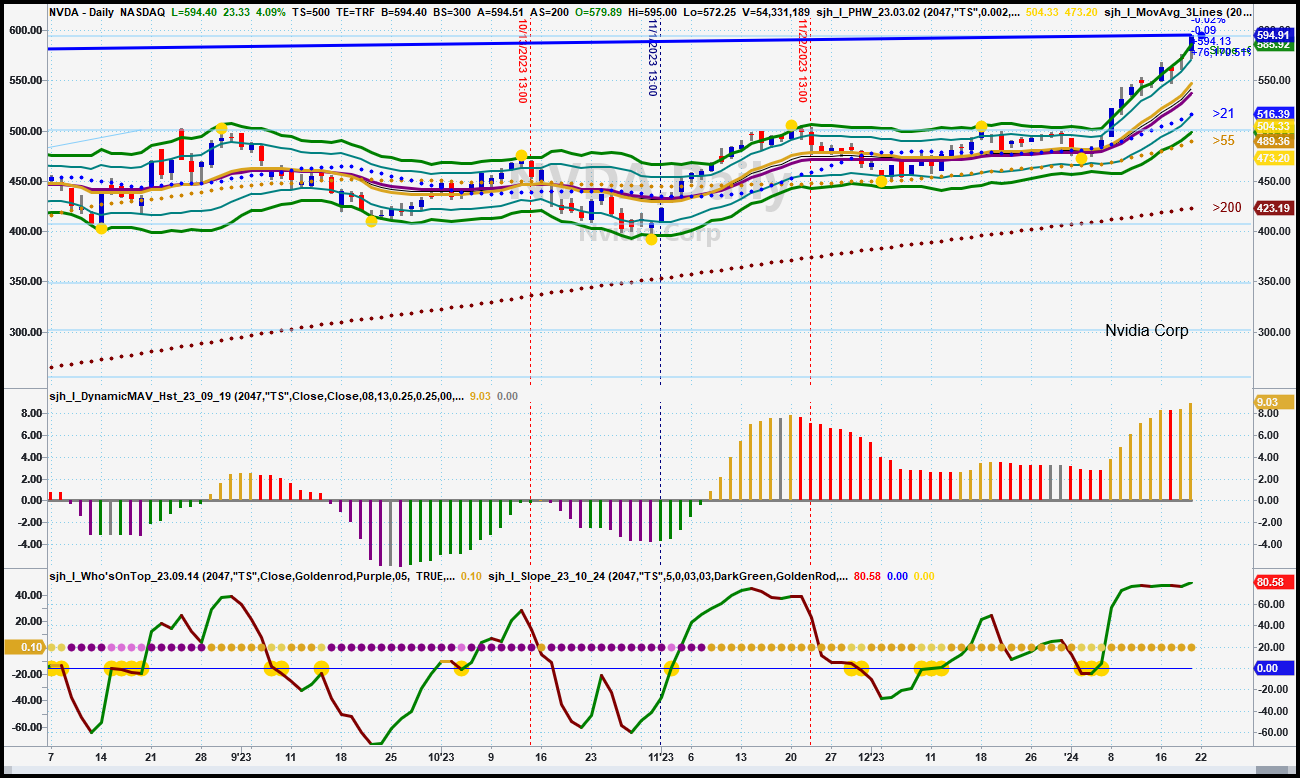Click the goldenrod 0.10 tag on left axis
The height and width of the screenshot is (778, 1300).
(24, 648)
